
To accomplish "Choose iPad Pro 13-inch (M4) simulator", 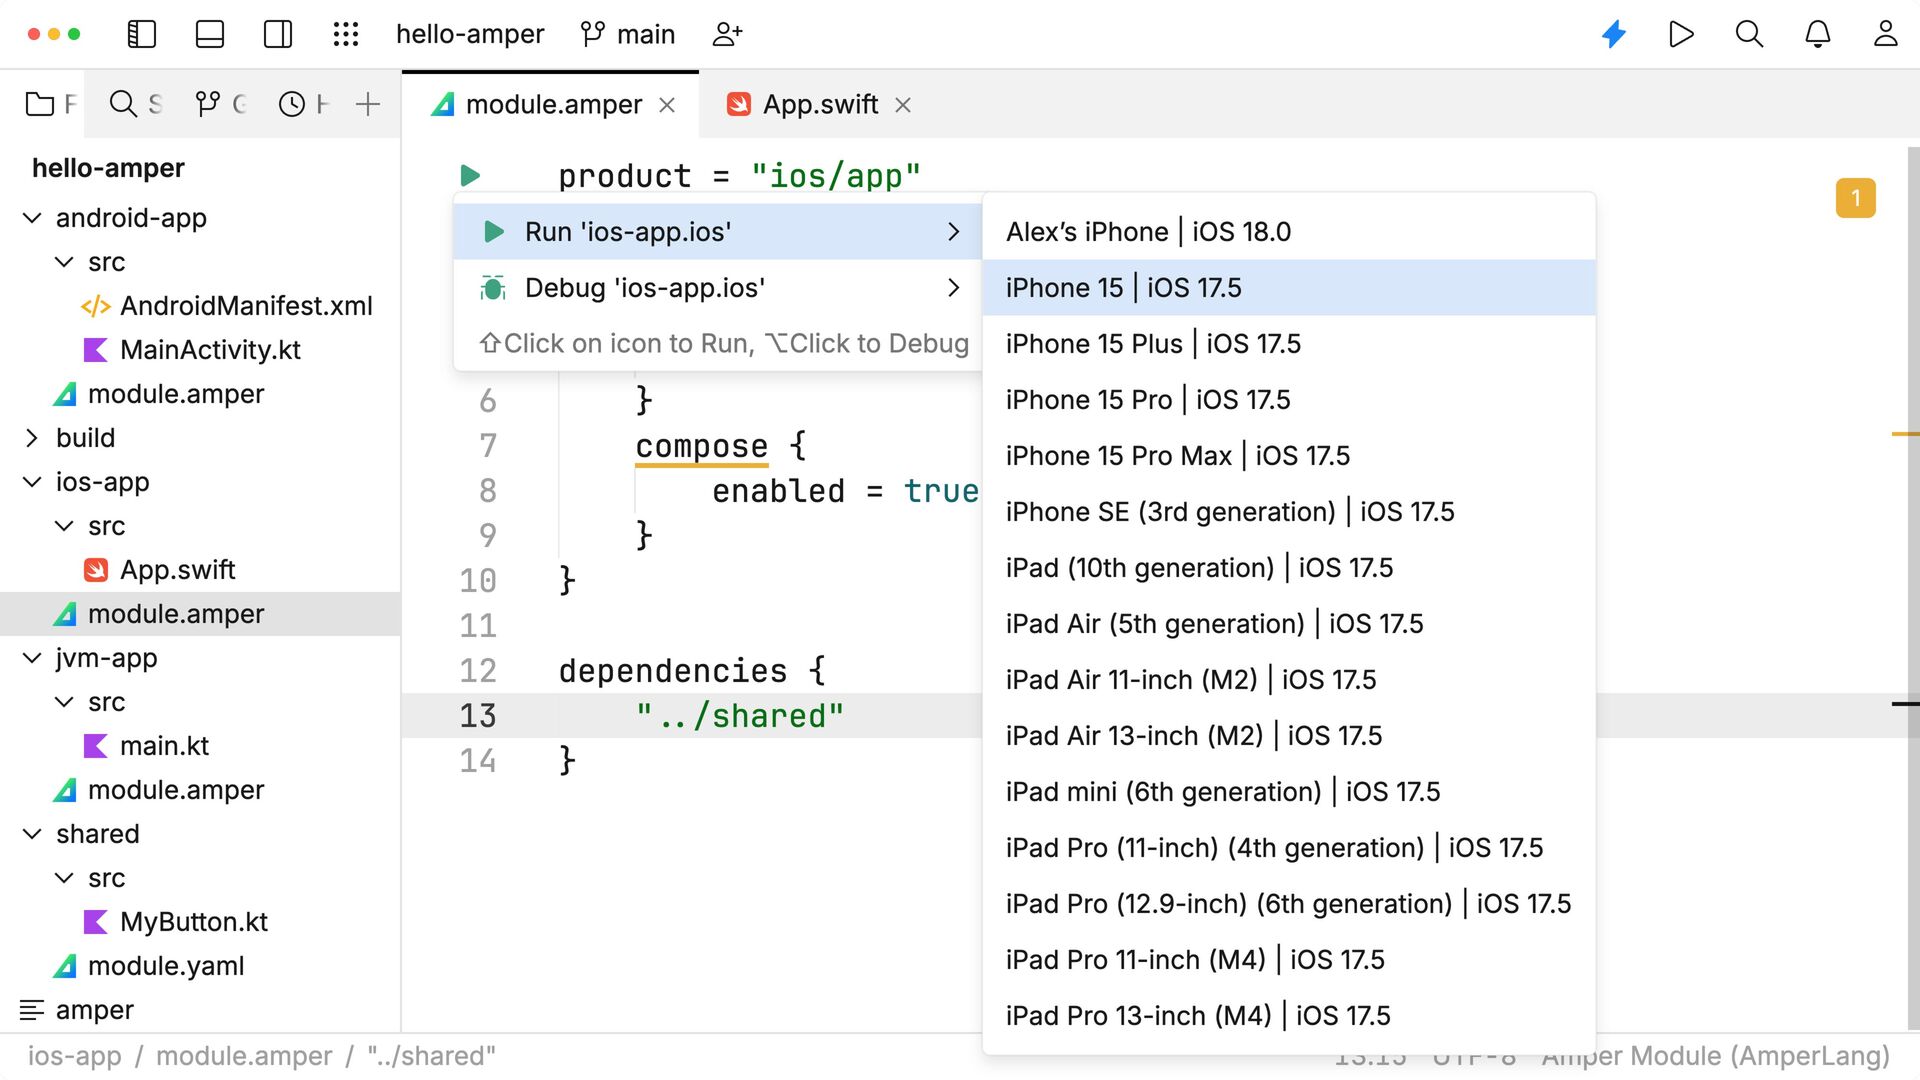I will coord(1289,1016).
